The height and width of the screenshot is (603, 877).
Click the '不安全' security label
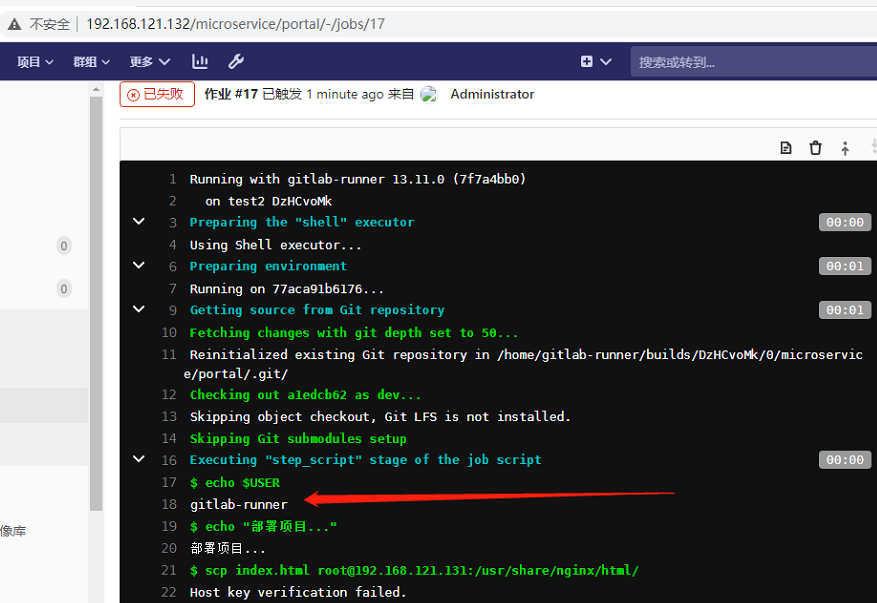50,24
